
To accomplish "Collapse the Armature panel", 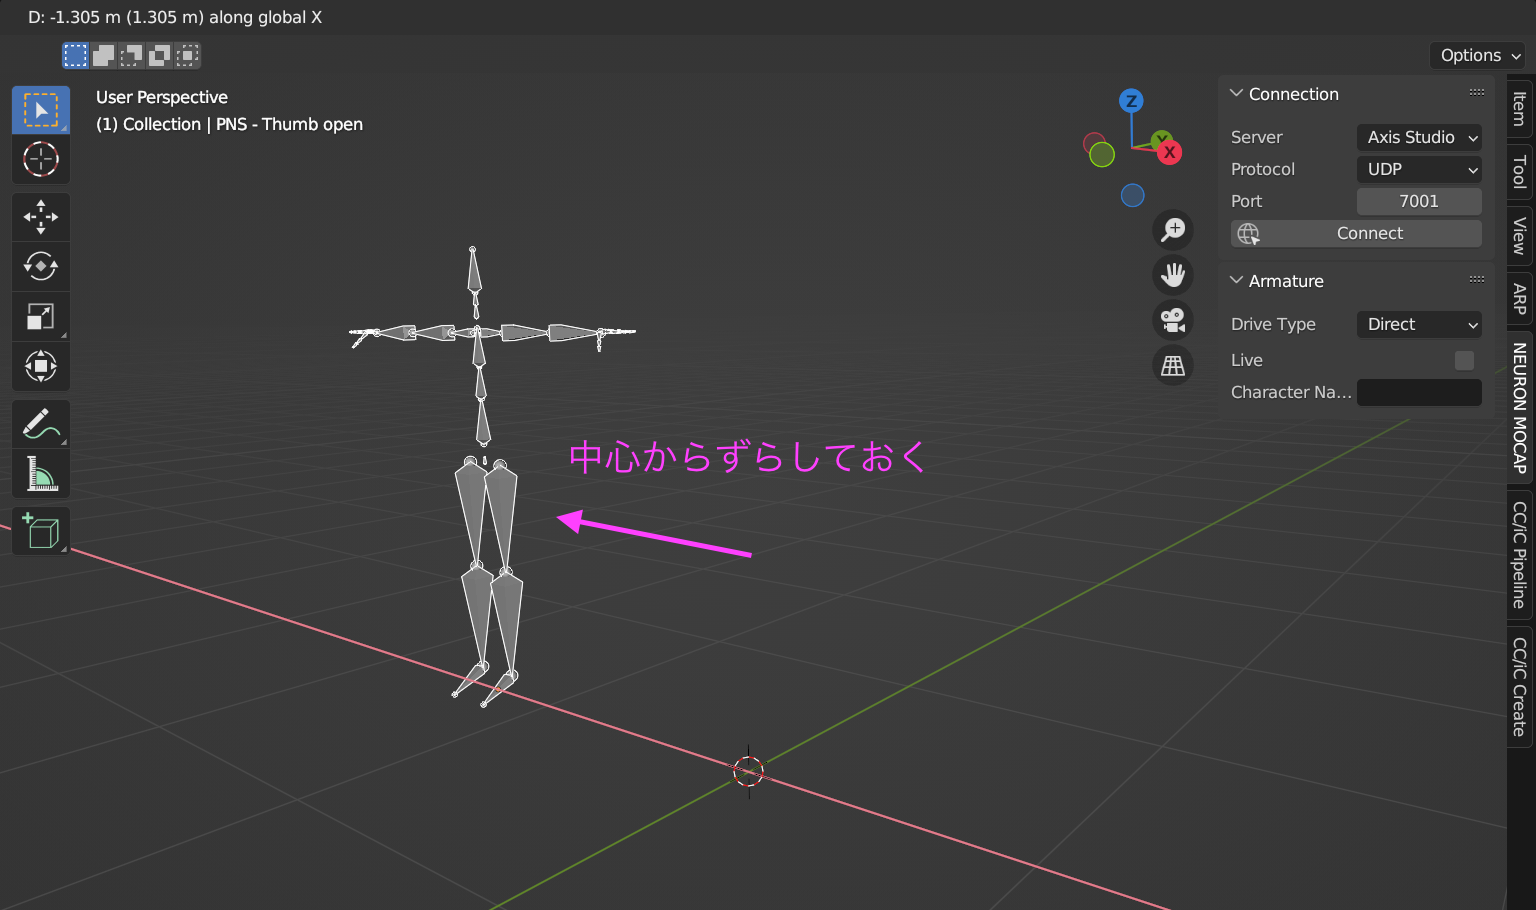I will (1237, 280).
